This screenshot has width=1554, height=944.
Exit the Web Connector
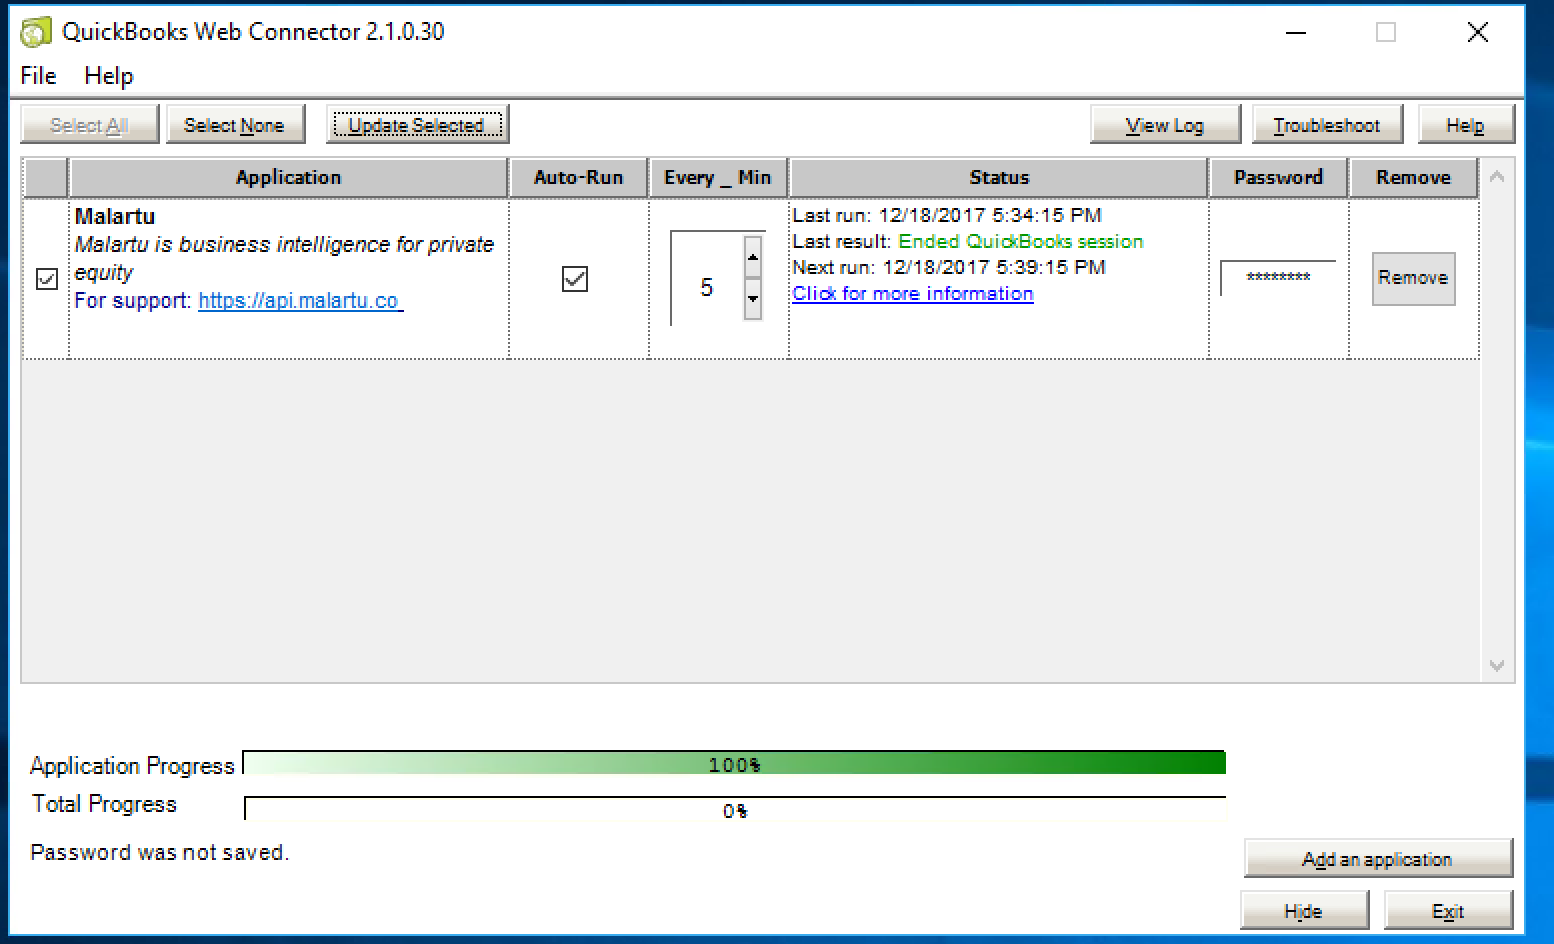click(1448, 911)
